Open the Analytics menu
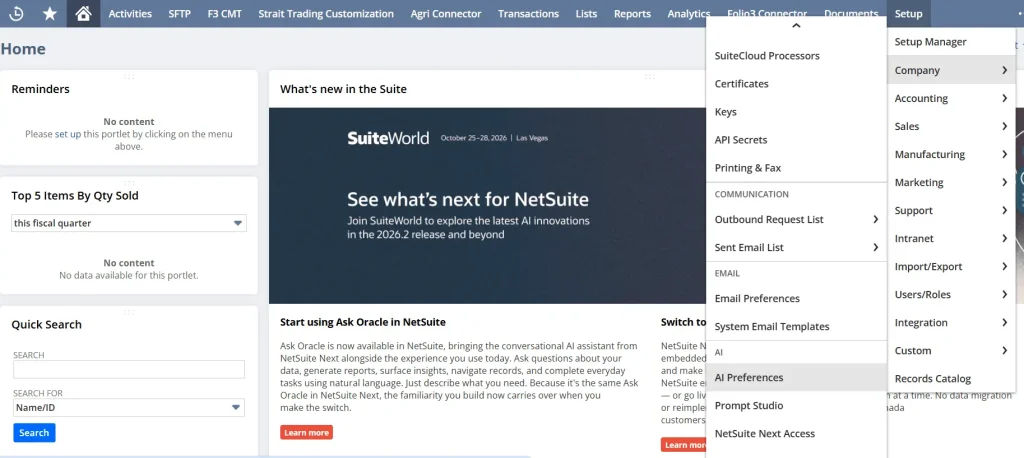The height and width of the screenshot is (458, 1024). (x=688, y=13)
